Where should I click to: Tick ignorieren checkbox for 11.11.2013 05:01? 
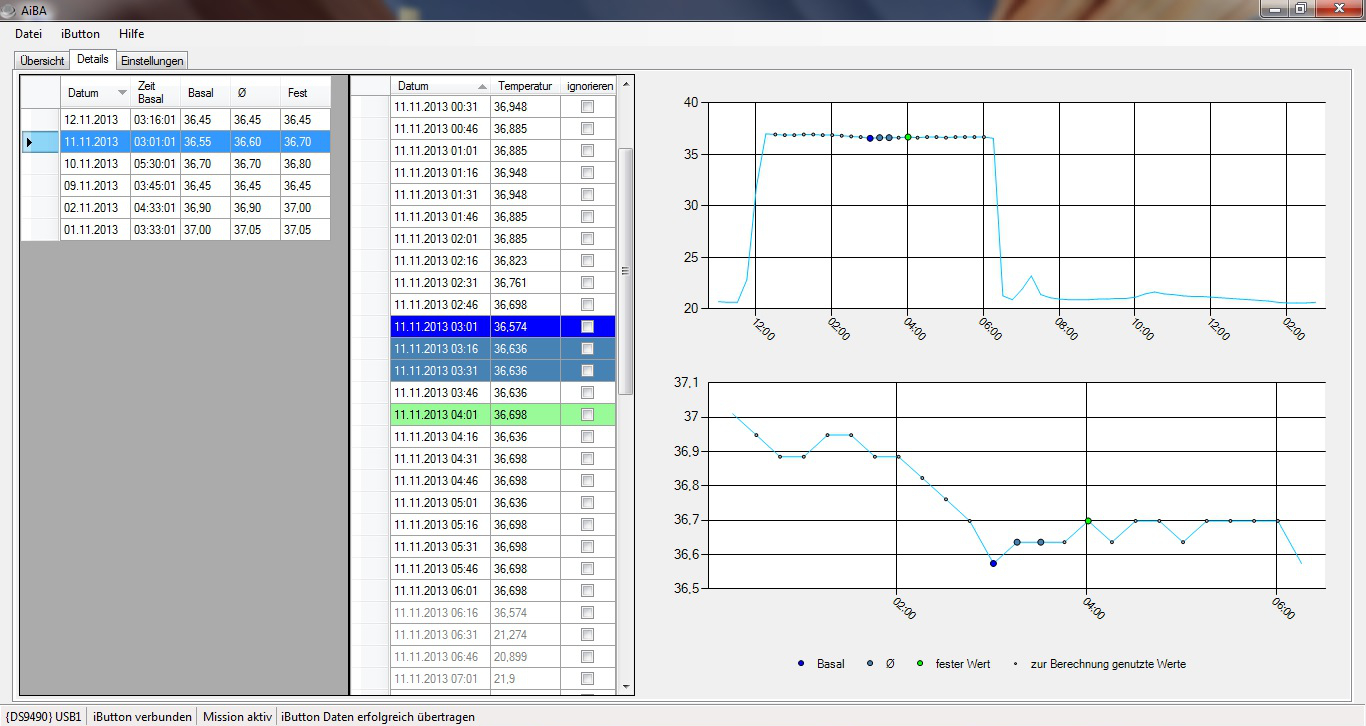pyautogui.click(x=587, y=503)
